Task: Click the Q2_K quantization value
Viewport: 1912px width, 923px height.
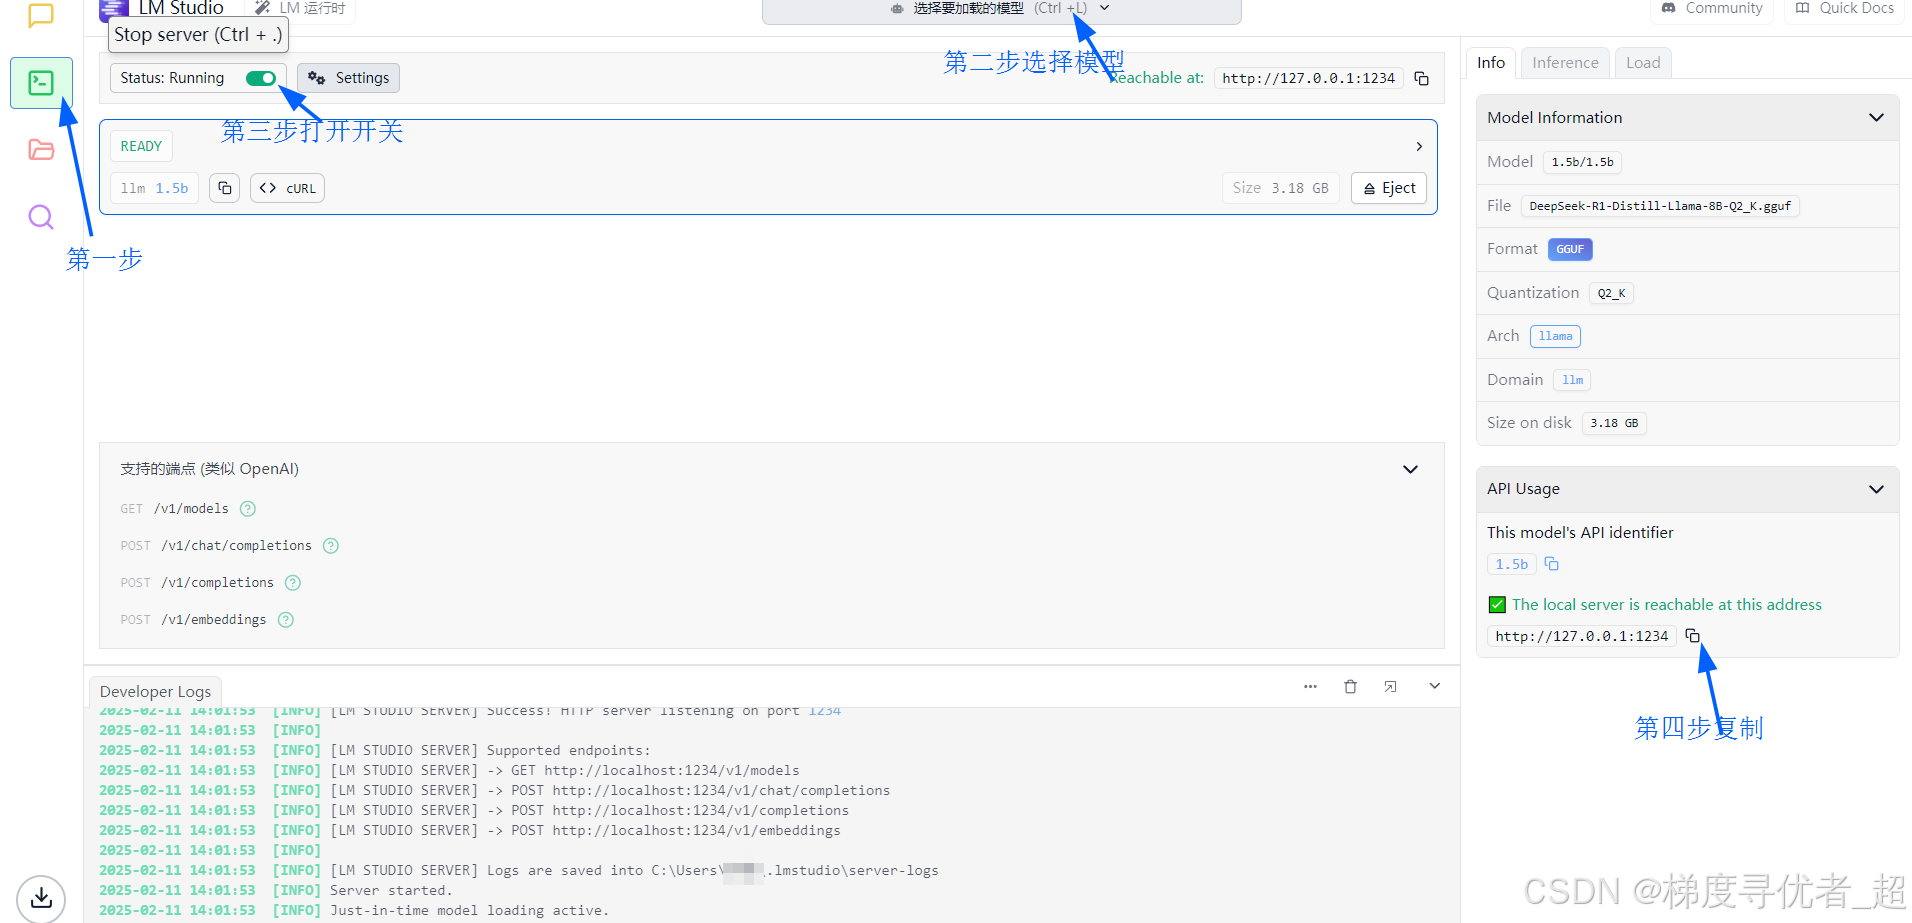Action: [1611, 293]
